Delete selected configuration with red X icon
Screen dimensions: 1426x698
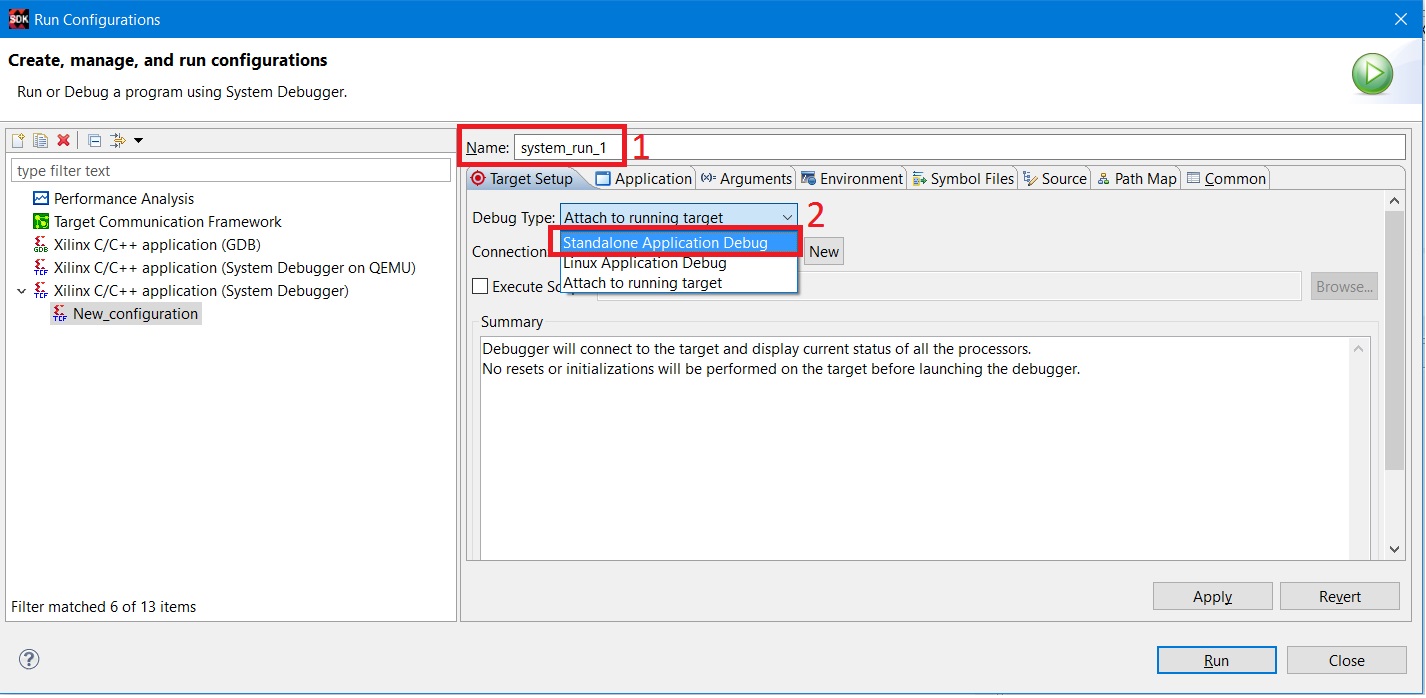point(63,140)
